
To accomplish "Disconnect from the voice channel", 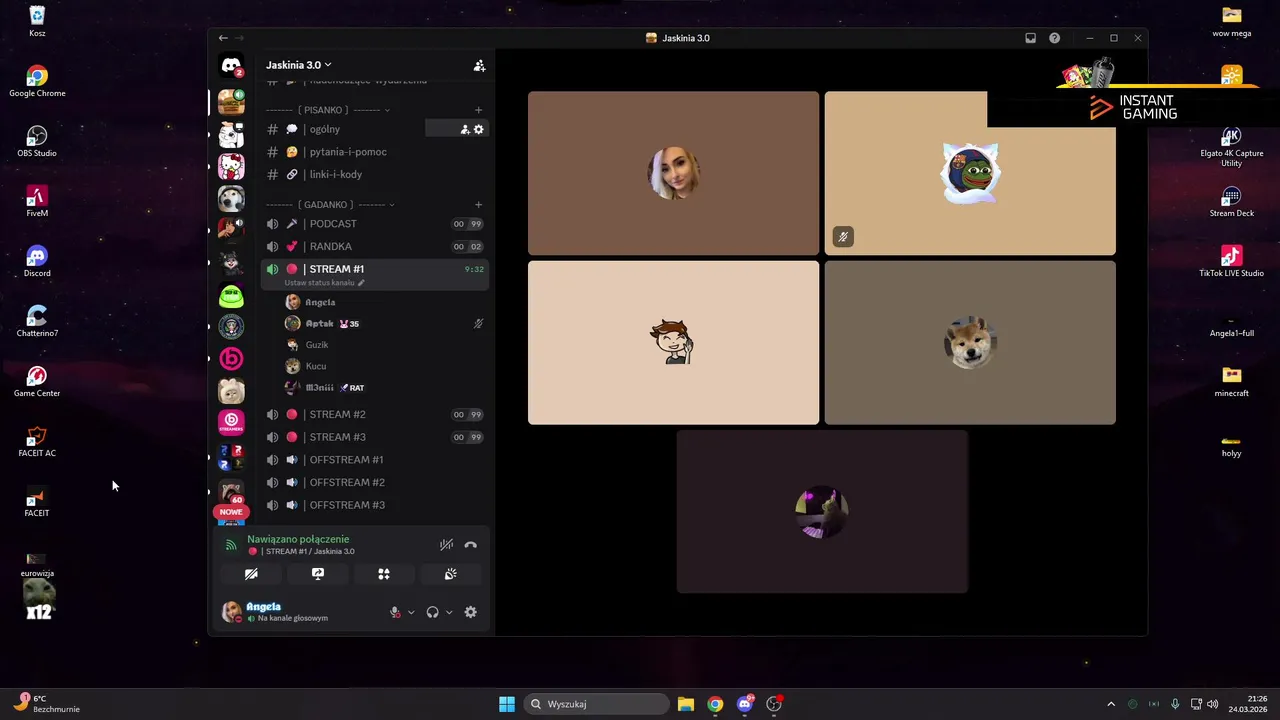I will 471,545.
